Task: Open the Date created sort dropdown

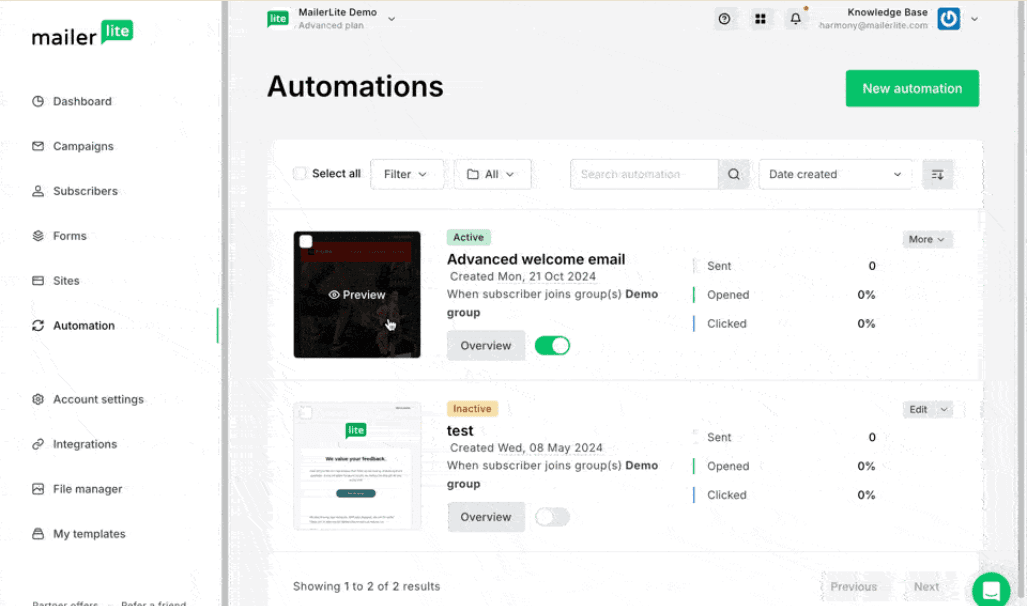Action: pyautogui.click(x=835, y=174)
